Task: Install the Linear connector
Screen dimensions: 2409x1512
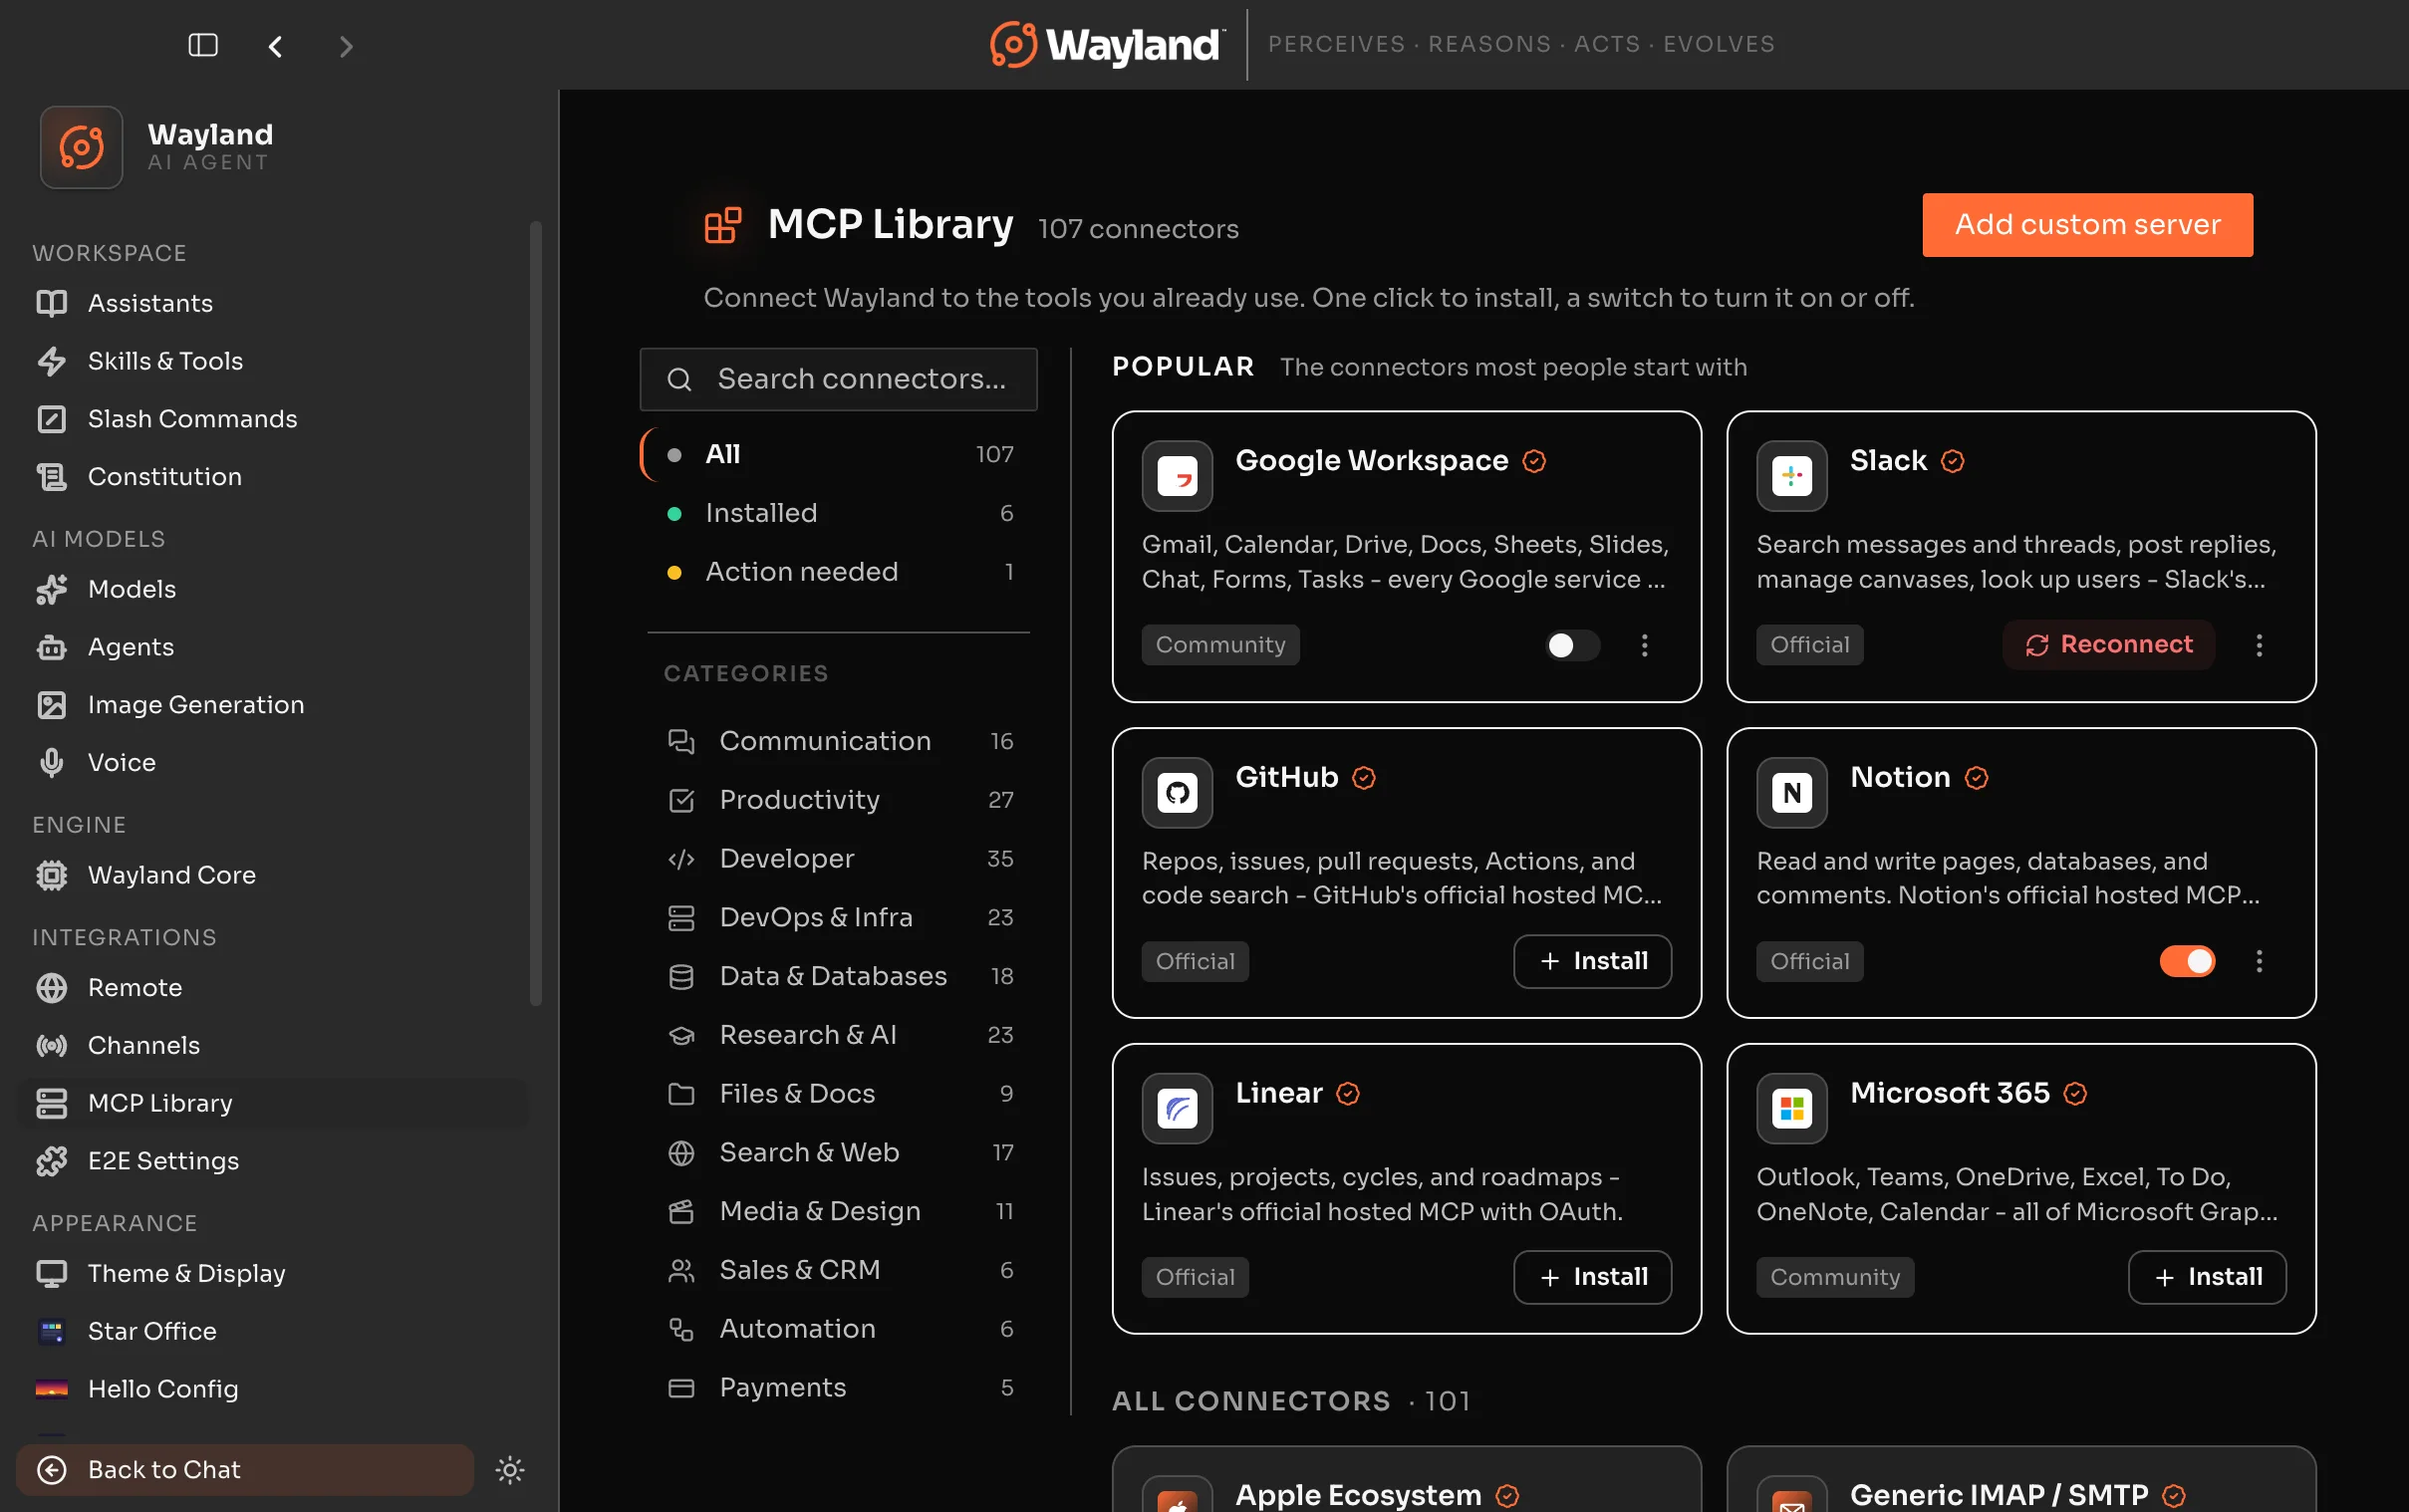Action: tap(1592, 1277)
